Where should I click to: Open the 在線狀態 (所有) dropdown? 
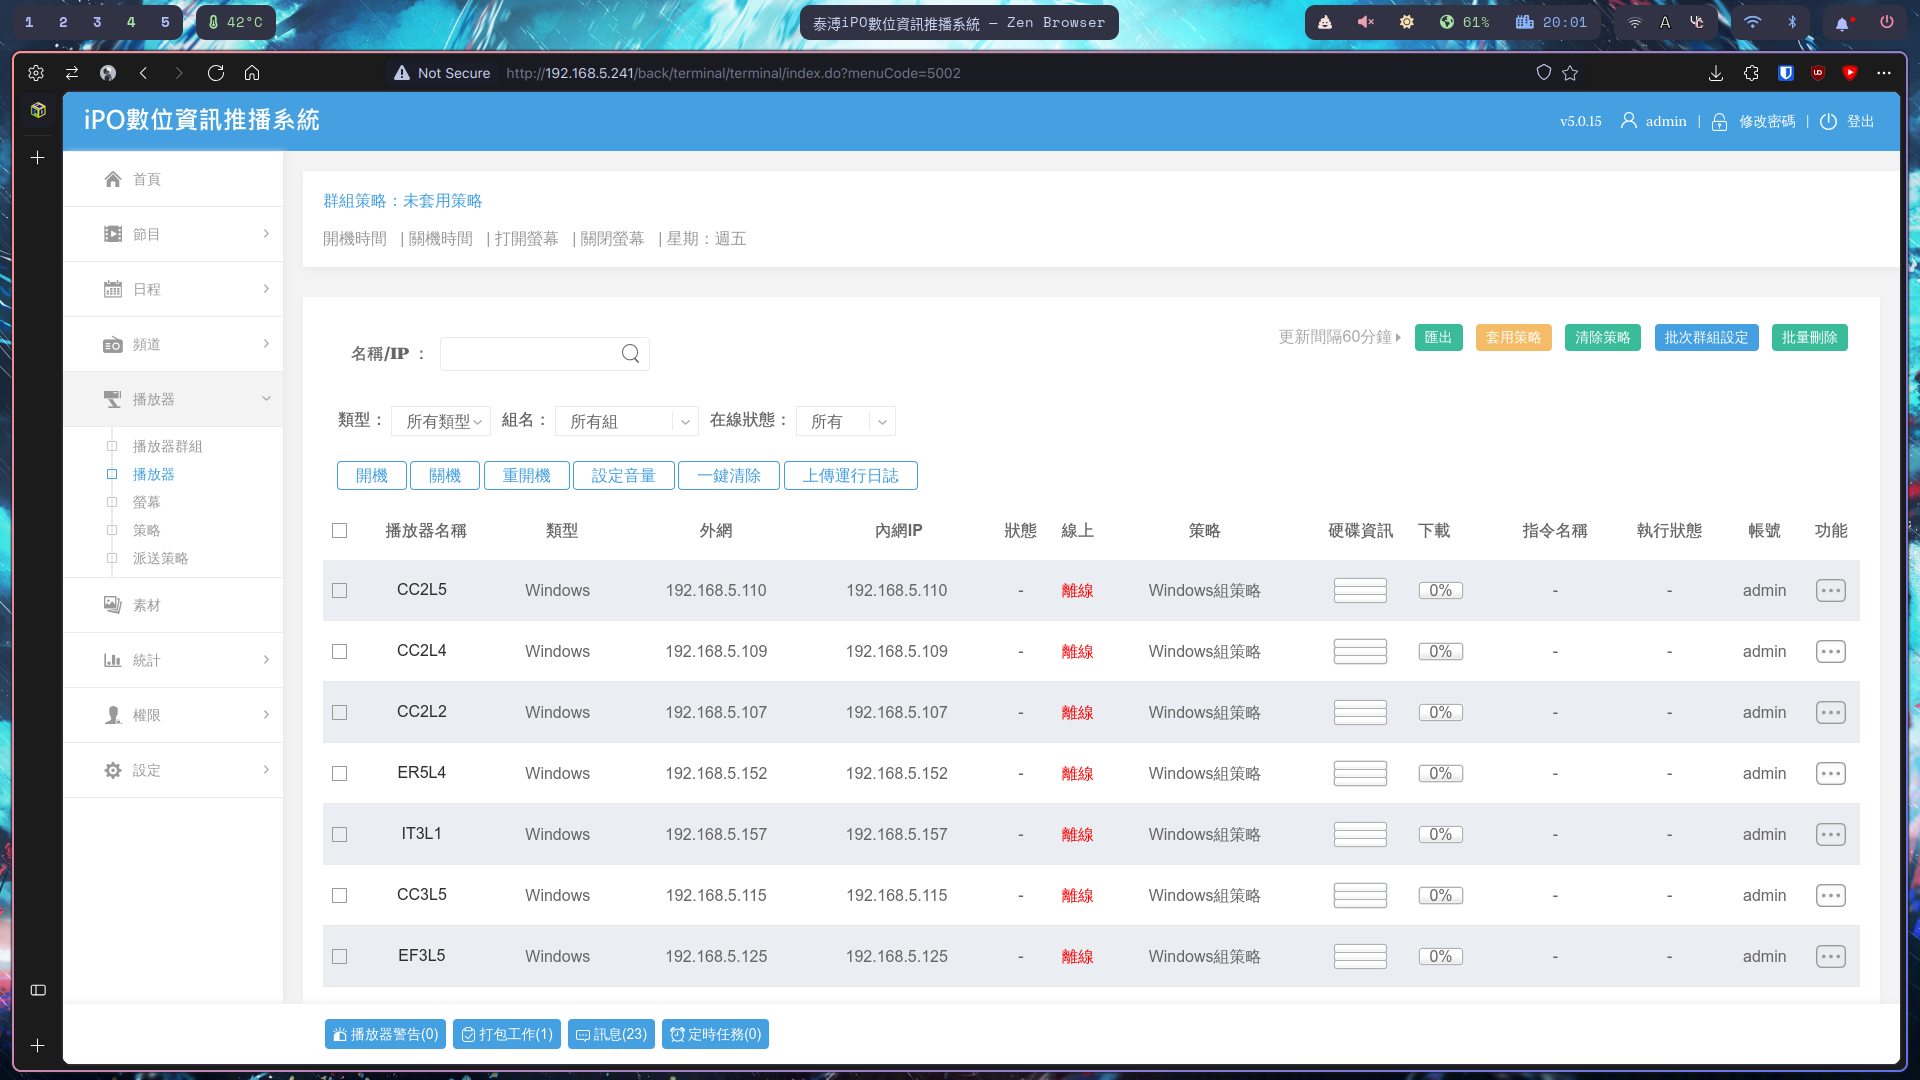click(x=846, y=421)
